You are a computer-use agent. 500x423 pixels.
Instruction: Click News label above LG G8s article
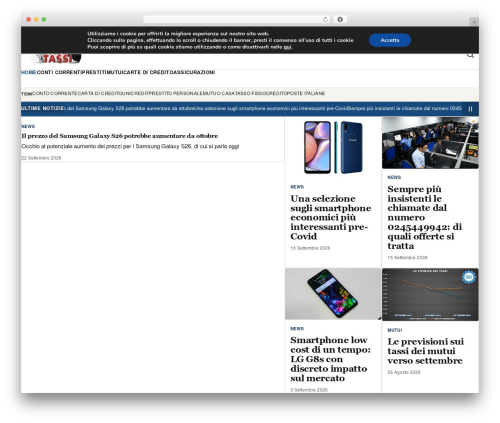[297, 329]
